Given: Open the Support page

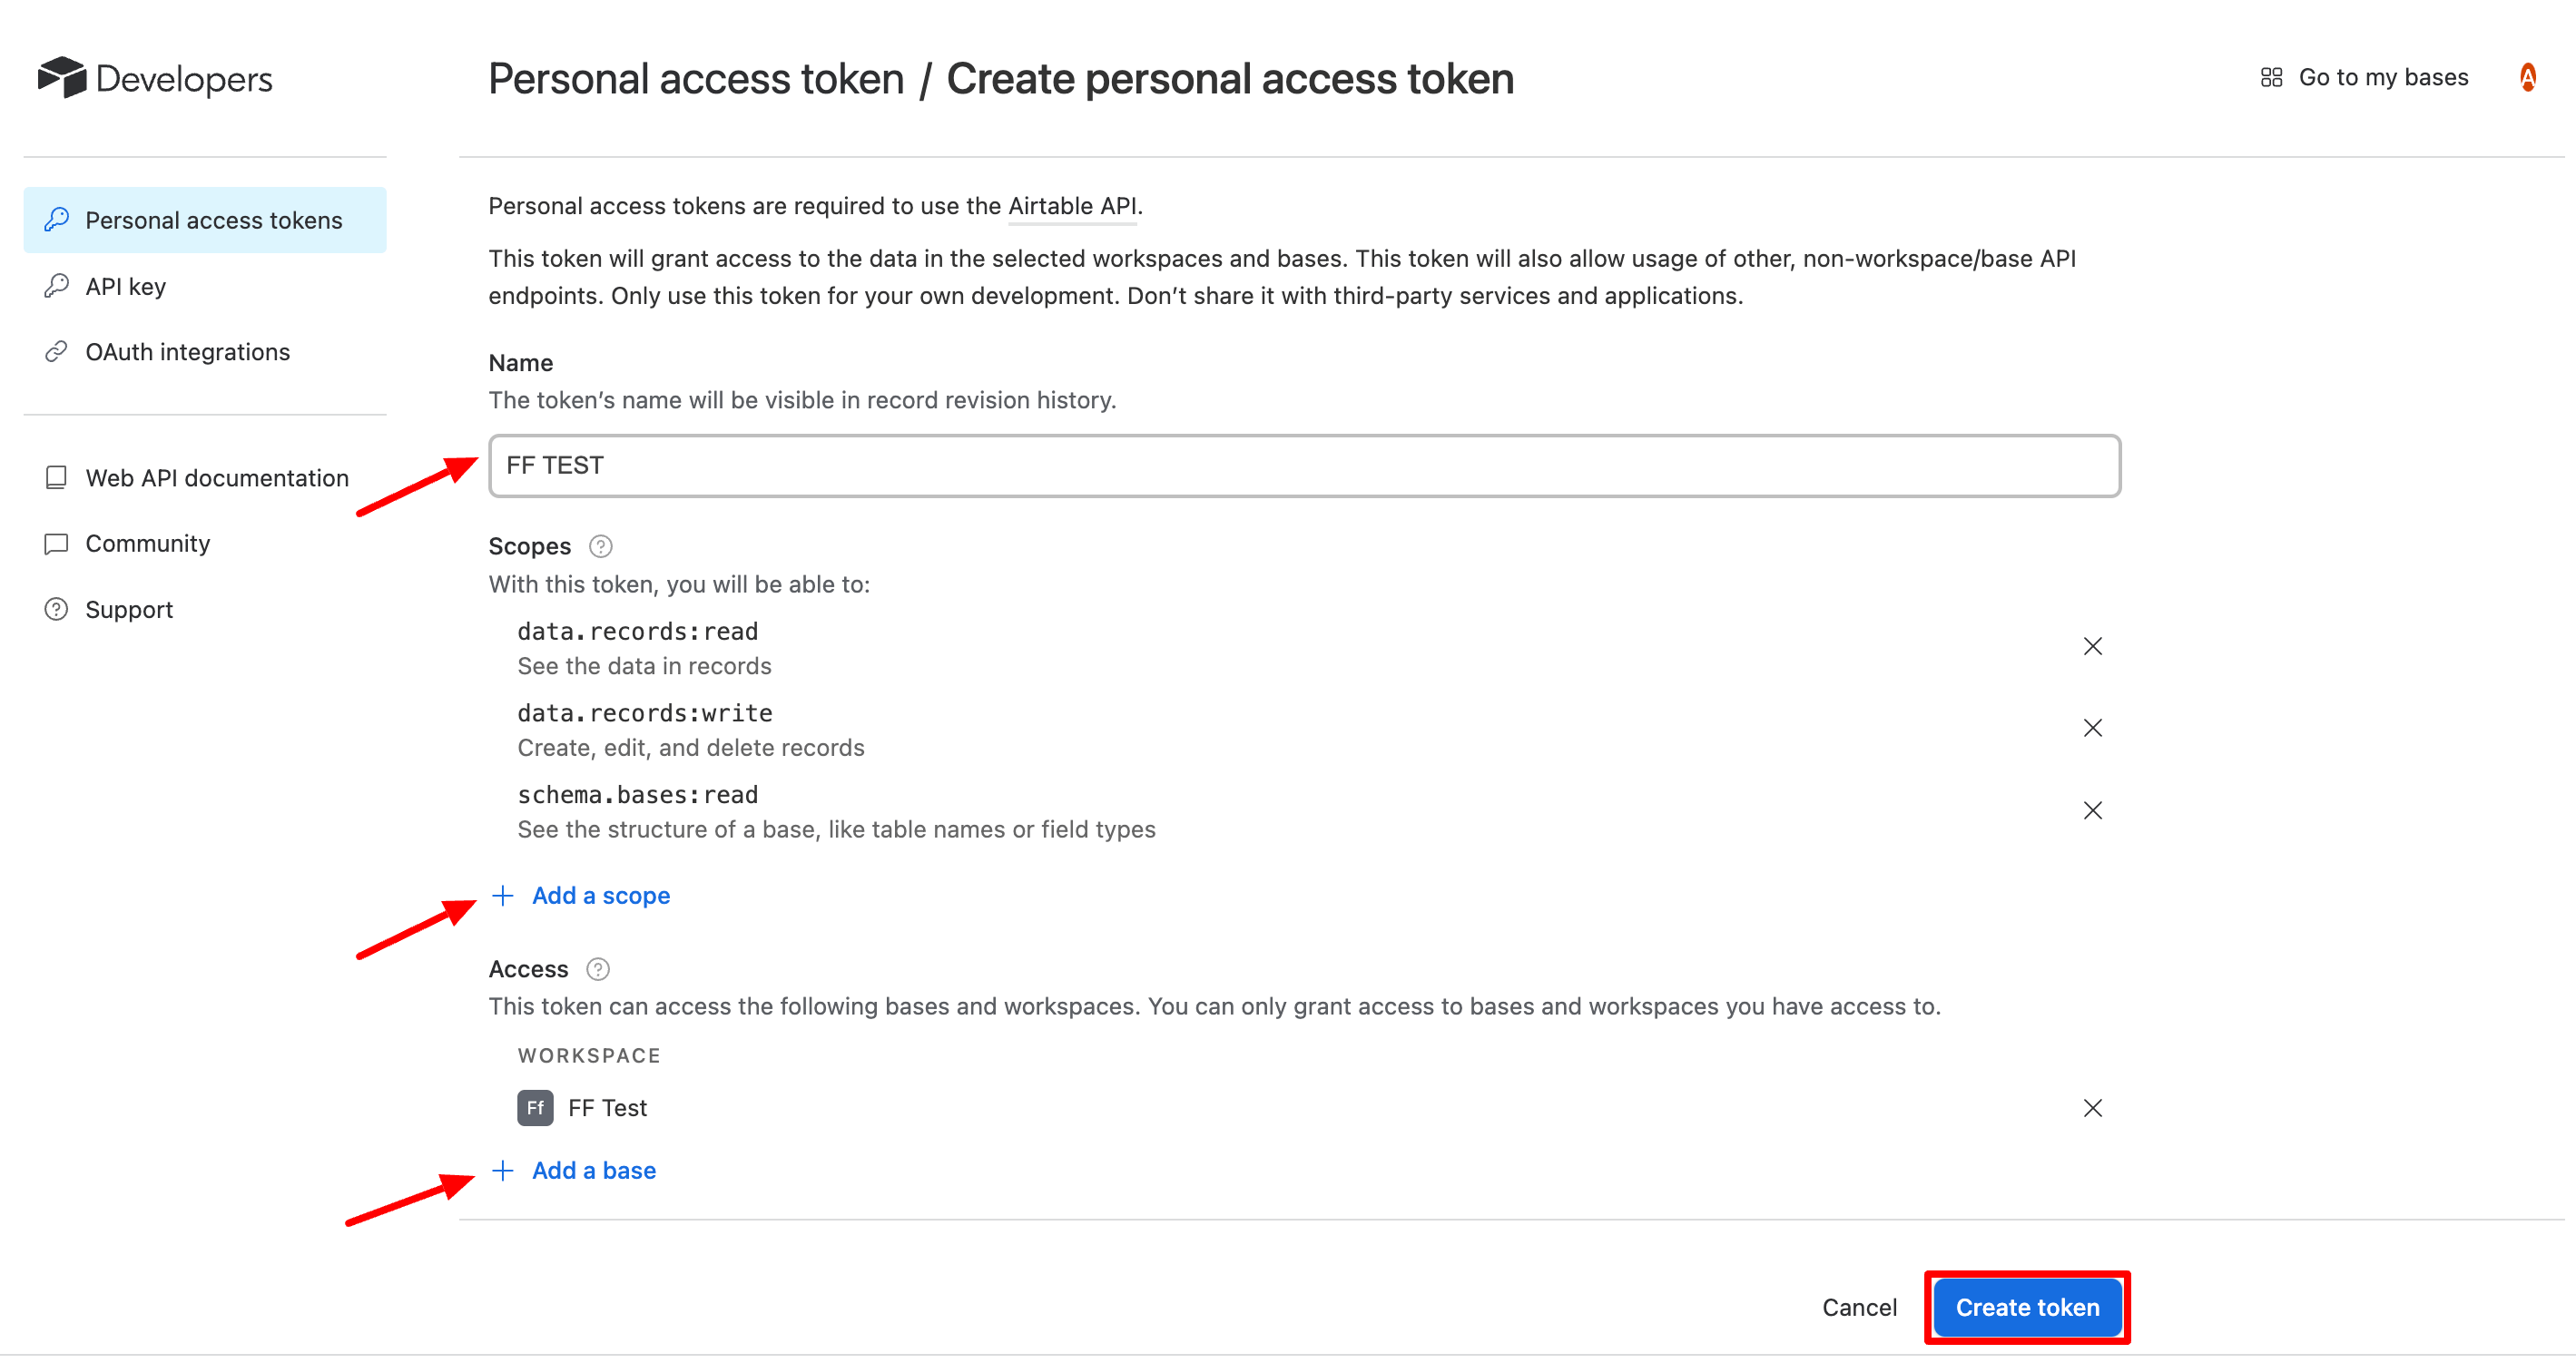Looking at the screenshot, I should (129, 609).
